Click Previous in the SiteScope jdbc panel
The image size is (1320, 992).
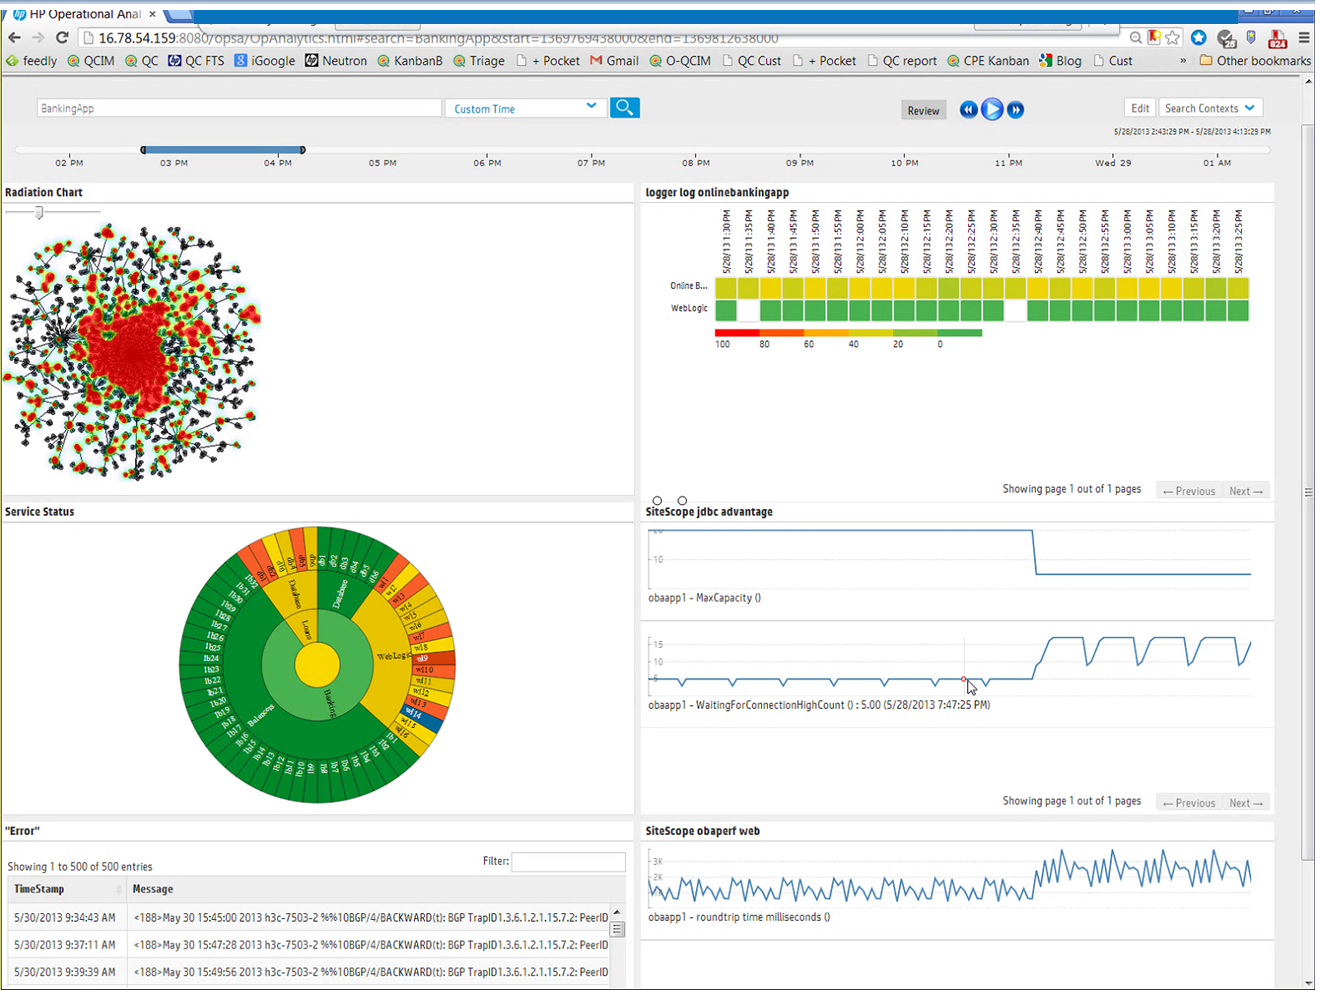[x=1189, y=803]
